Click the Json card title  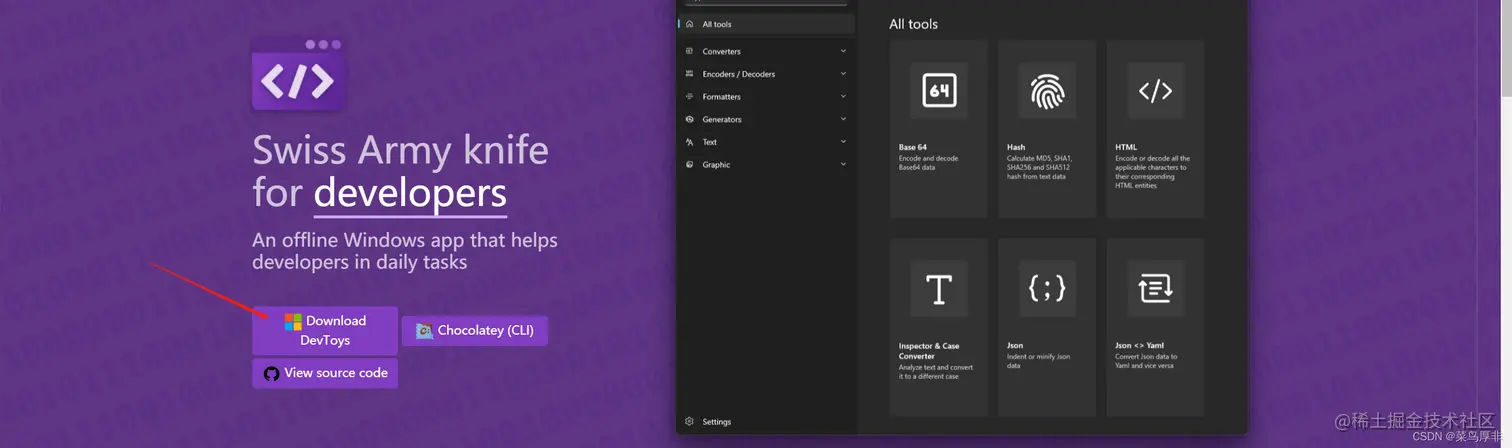[x=1015, y=346]
